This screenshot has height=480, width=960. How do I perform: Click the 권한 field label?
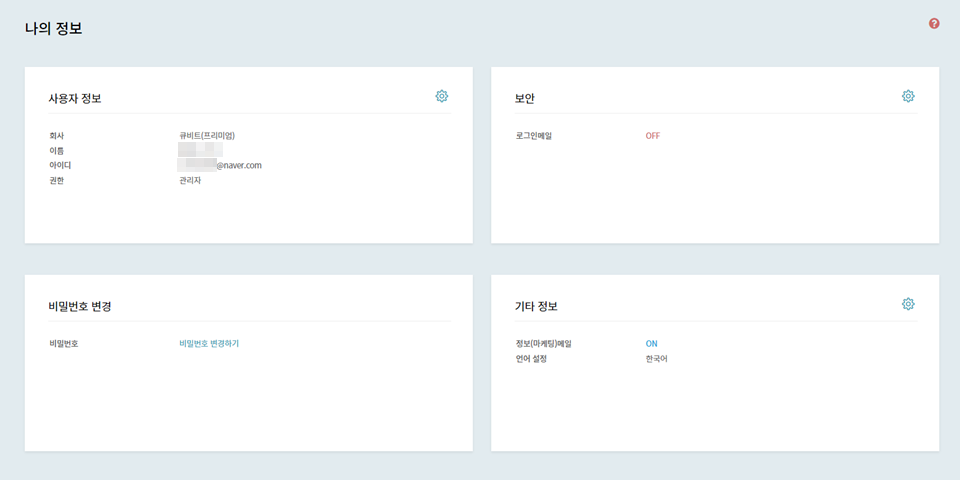click(56, 180)
